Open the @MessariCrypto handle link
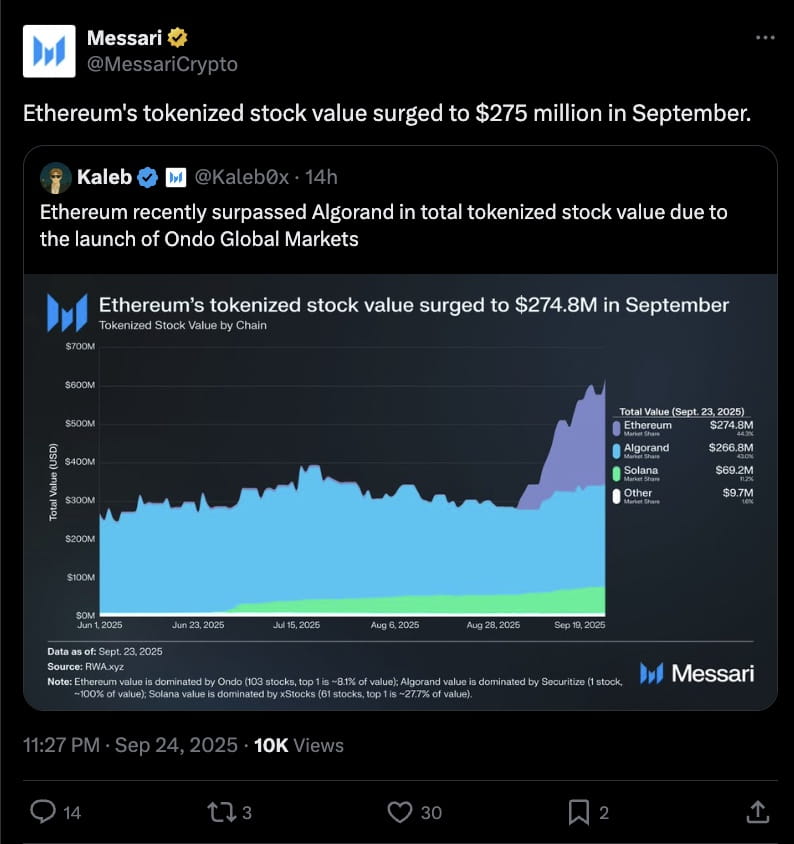This screenshot has height=844, width=794. point(162,64)
